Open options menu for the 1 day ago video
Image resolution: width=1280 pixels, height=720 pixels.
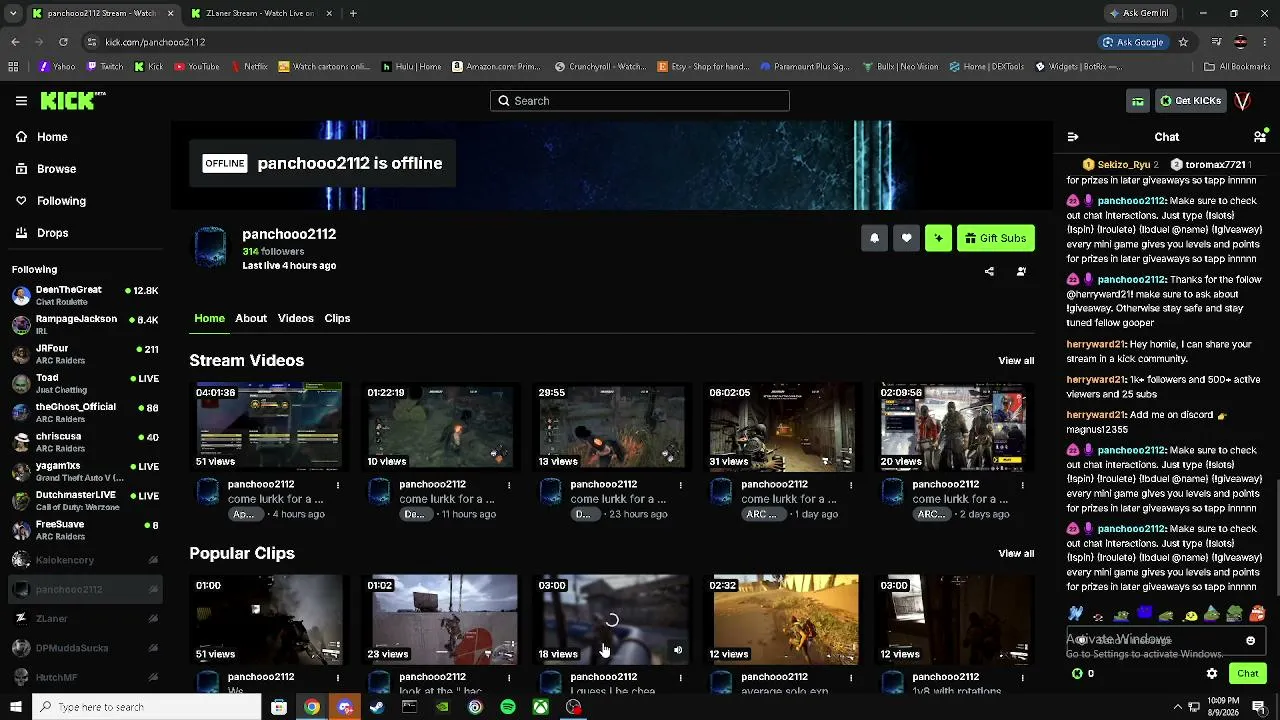tap(851, 485)
